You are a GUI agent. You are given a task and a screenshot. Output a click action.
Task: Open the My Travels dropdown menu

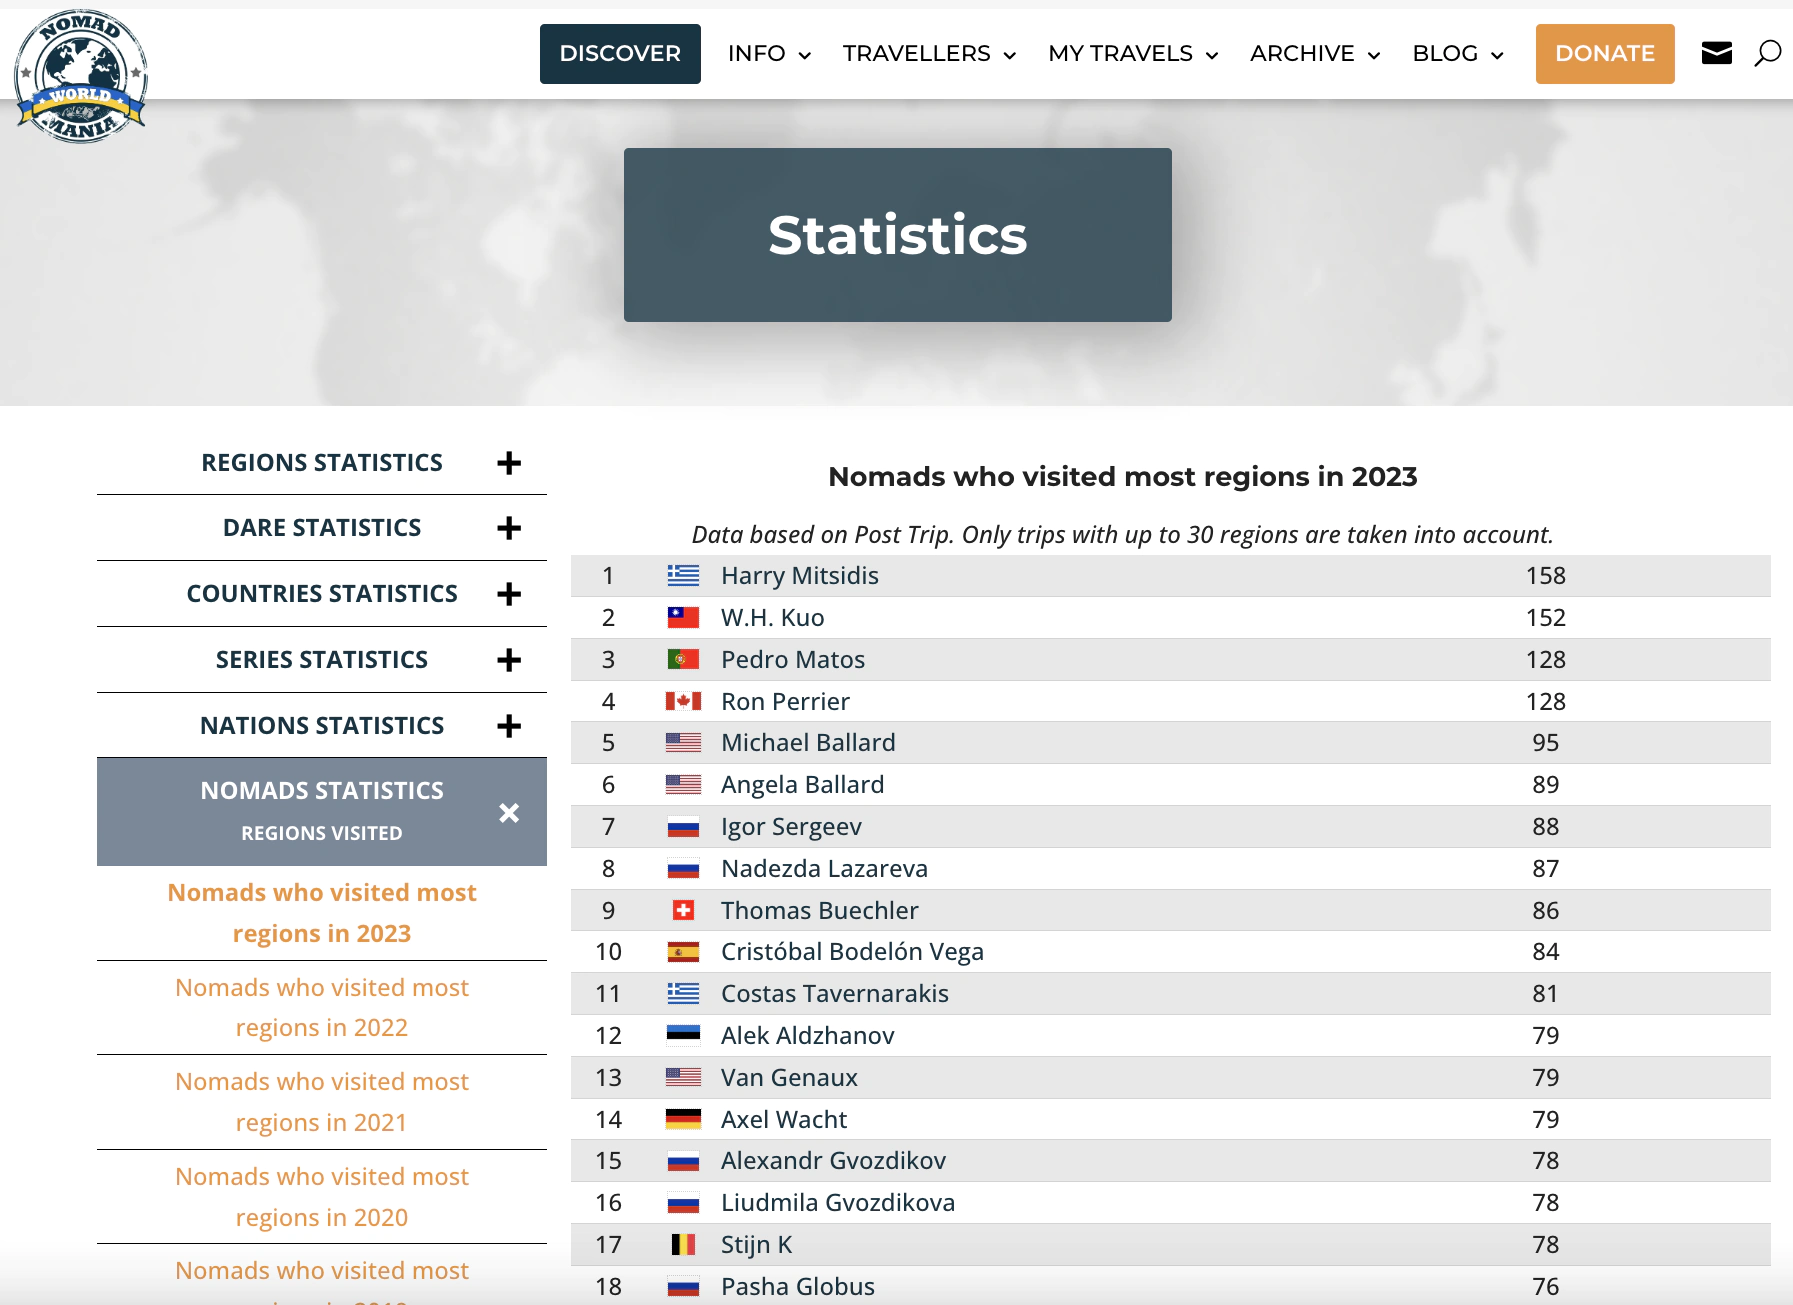point(1132,54)
